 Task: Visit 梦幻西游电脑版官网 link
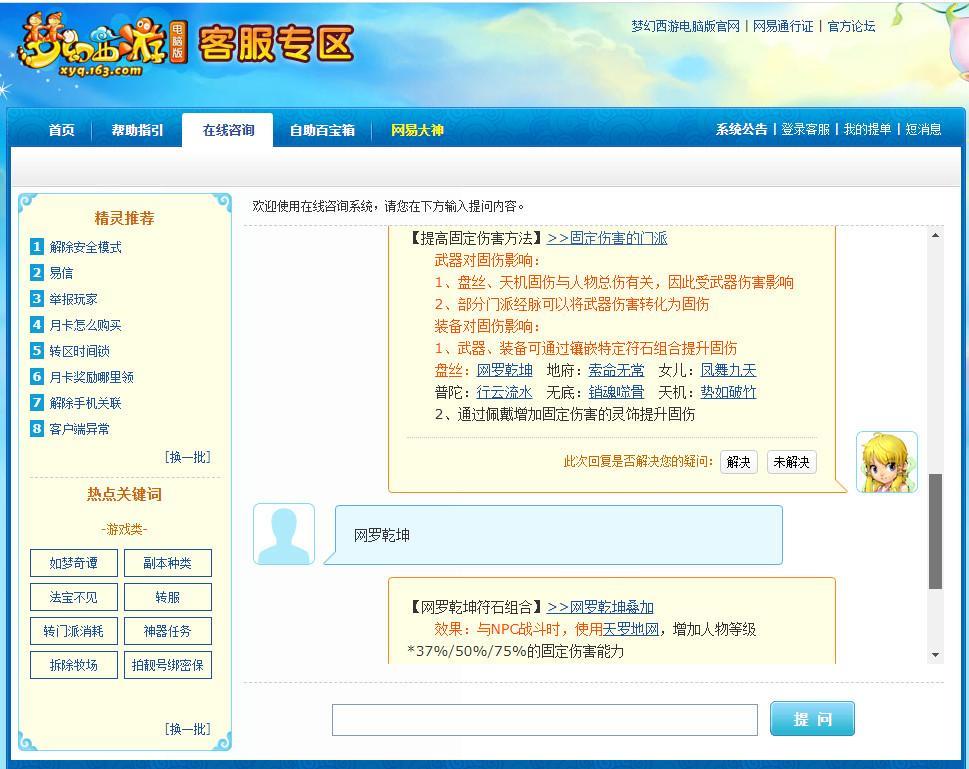tap(685, 26)
